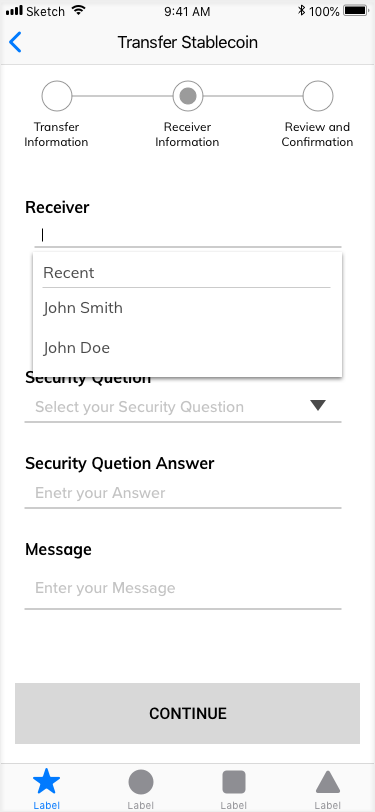The width and height of the screenshot is (375, 812).
Task: Expand the Security Question dropdown arrow
Action: pyautogui.click(x=318, y=405)
